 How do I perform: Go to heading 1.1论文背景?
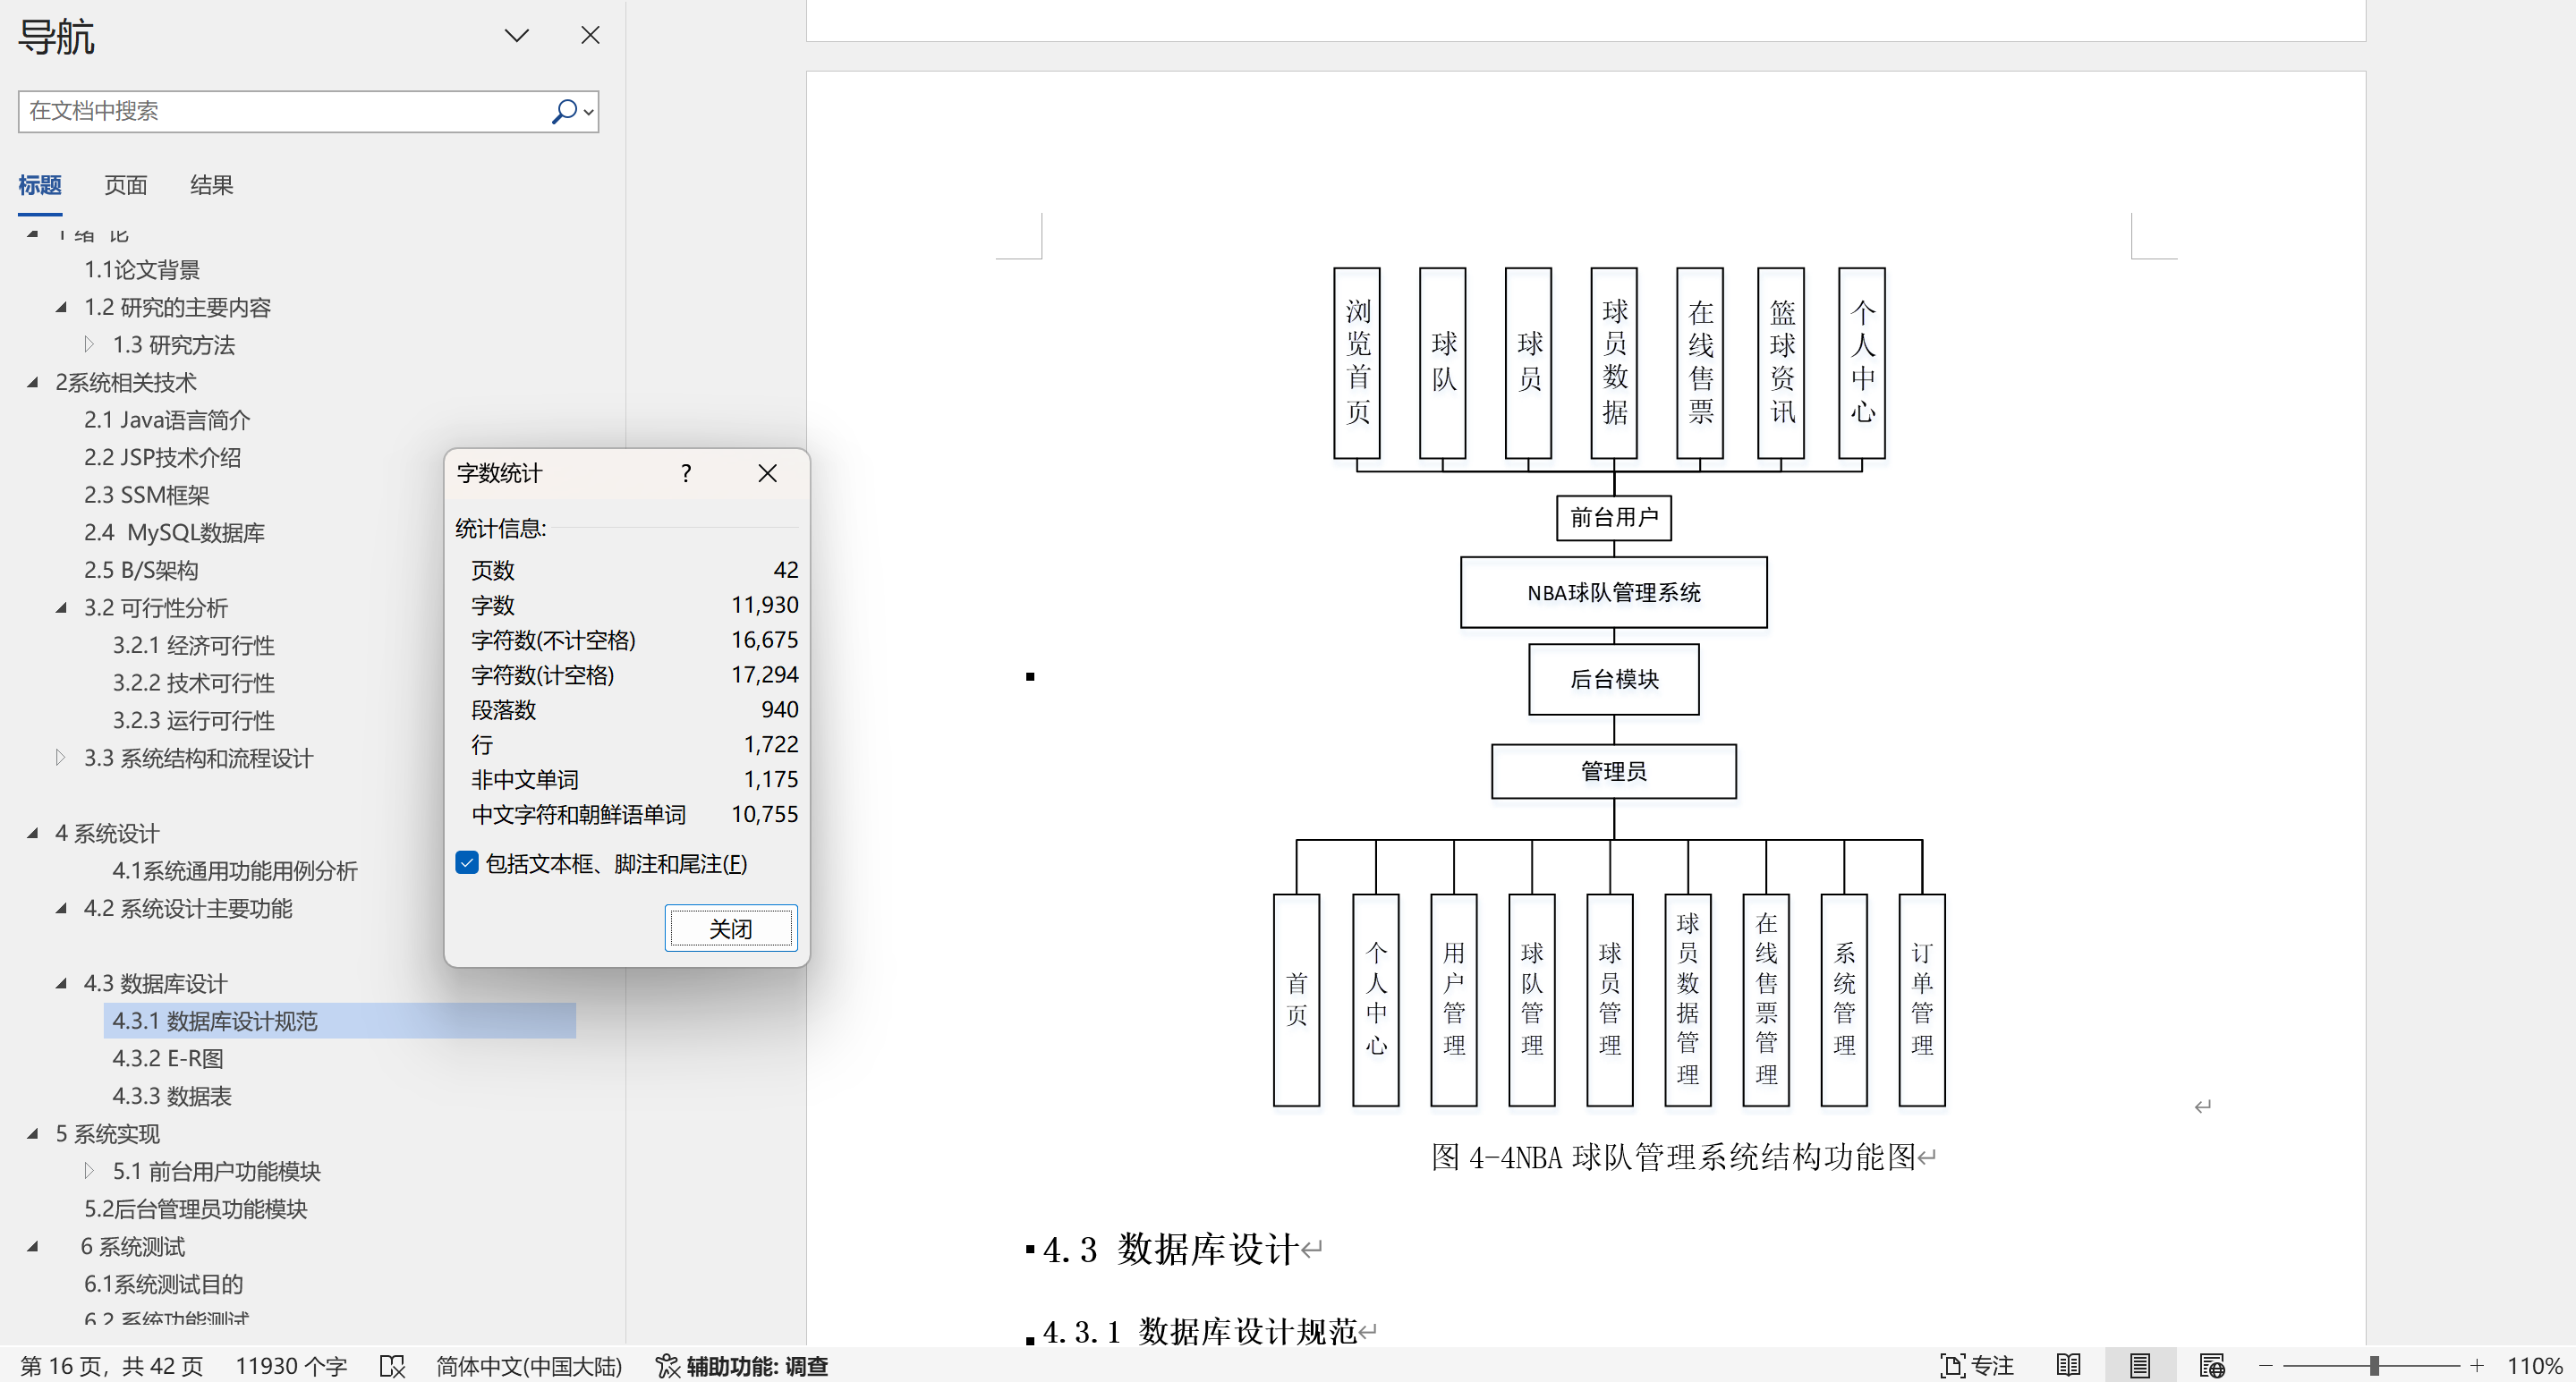click(x=142, y=270)
